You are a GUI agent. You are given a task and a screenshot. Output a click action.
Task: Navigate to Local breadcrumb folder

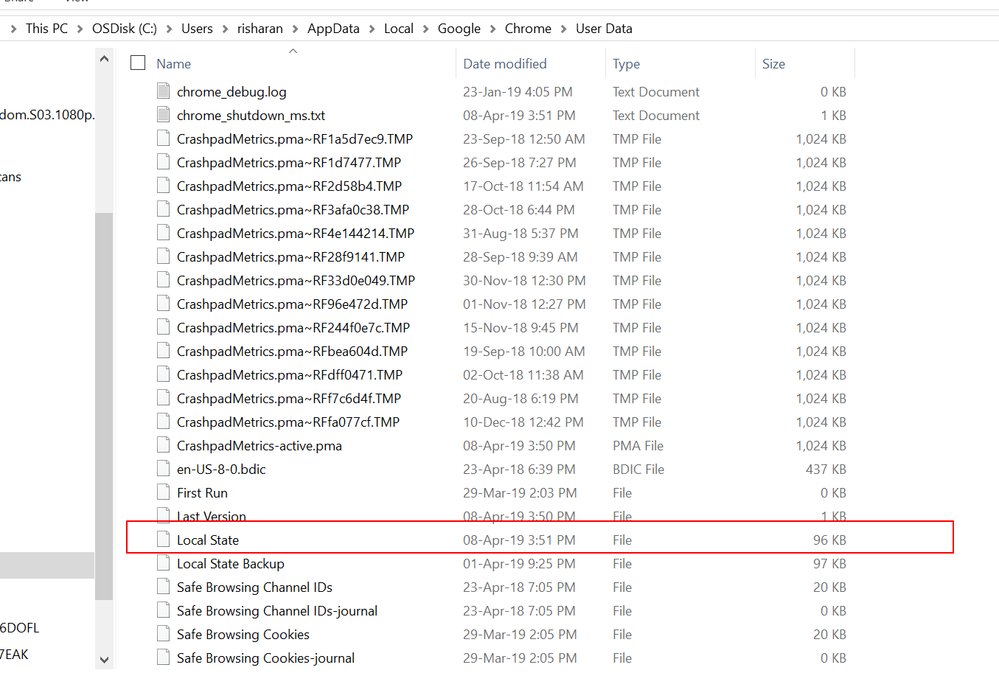coord(399,29)
